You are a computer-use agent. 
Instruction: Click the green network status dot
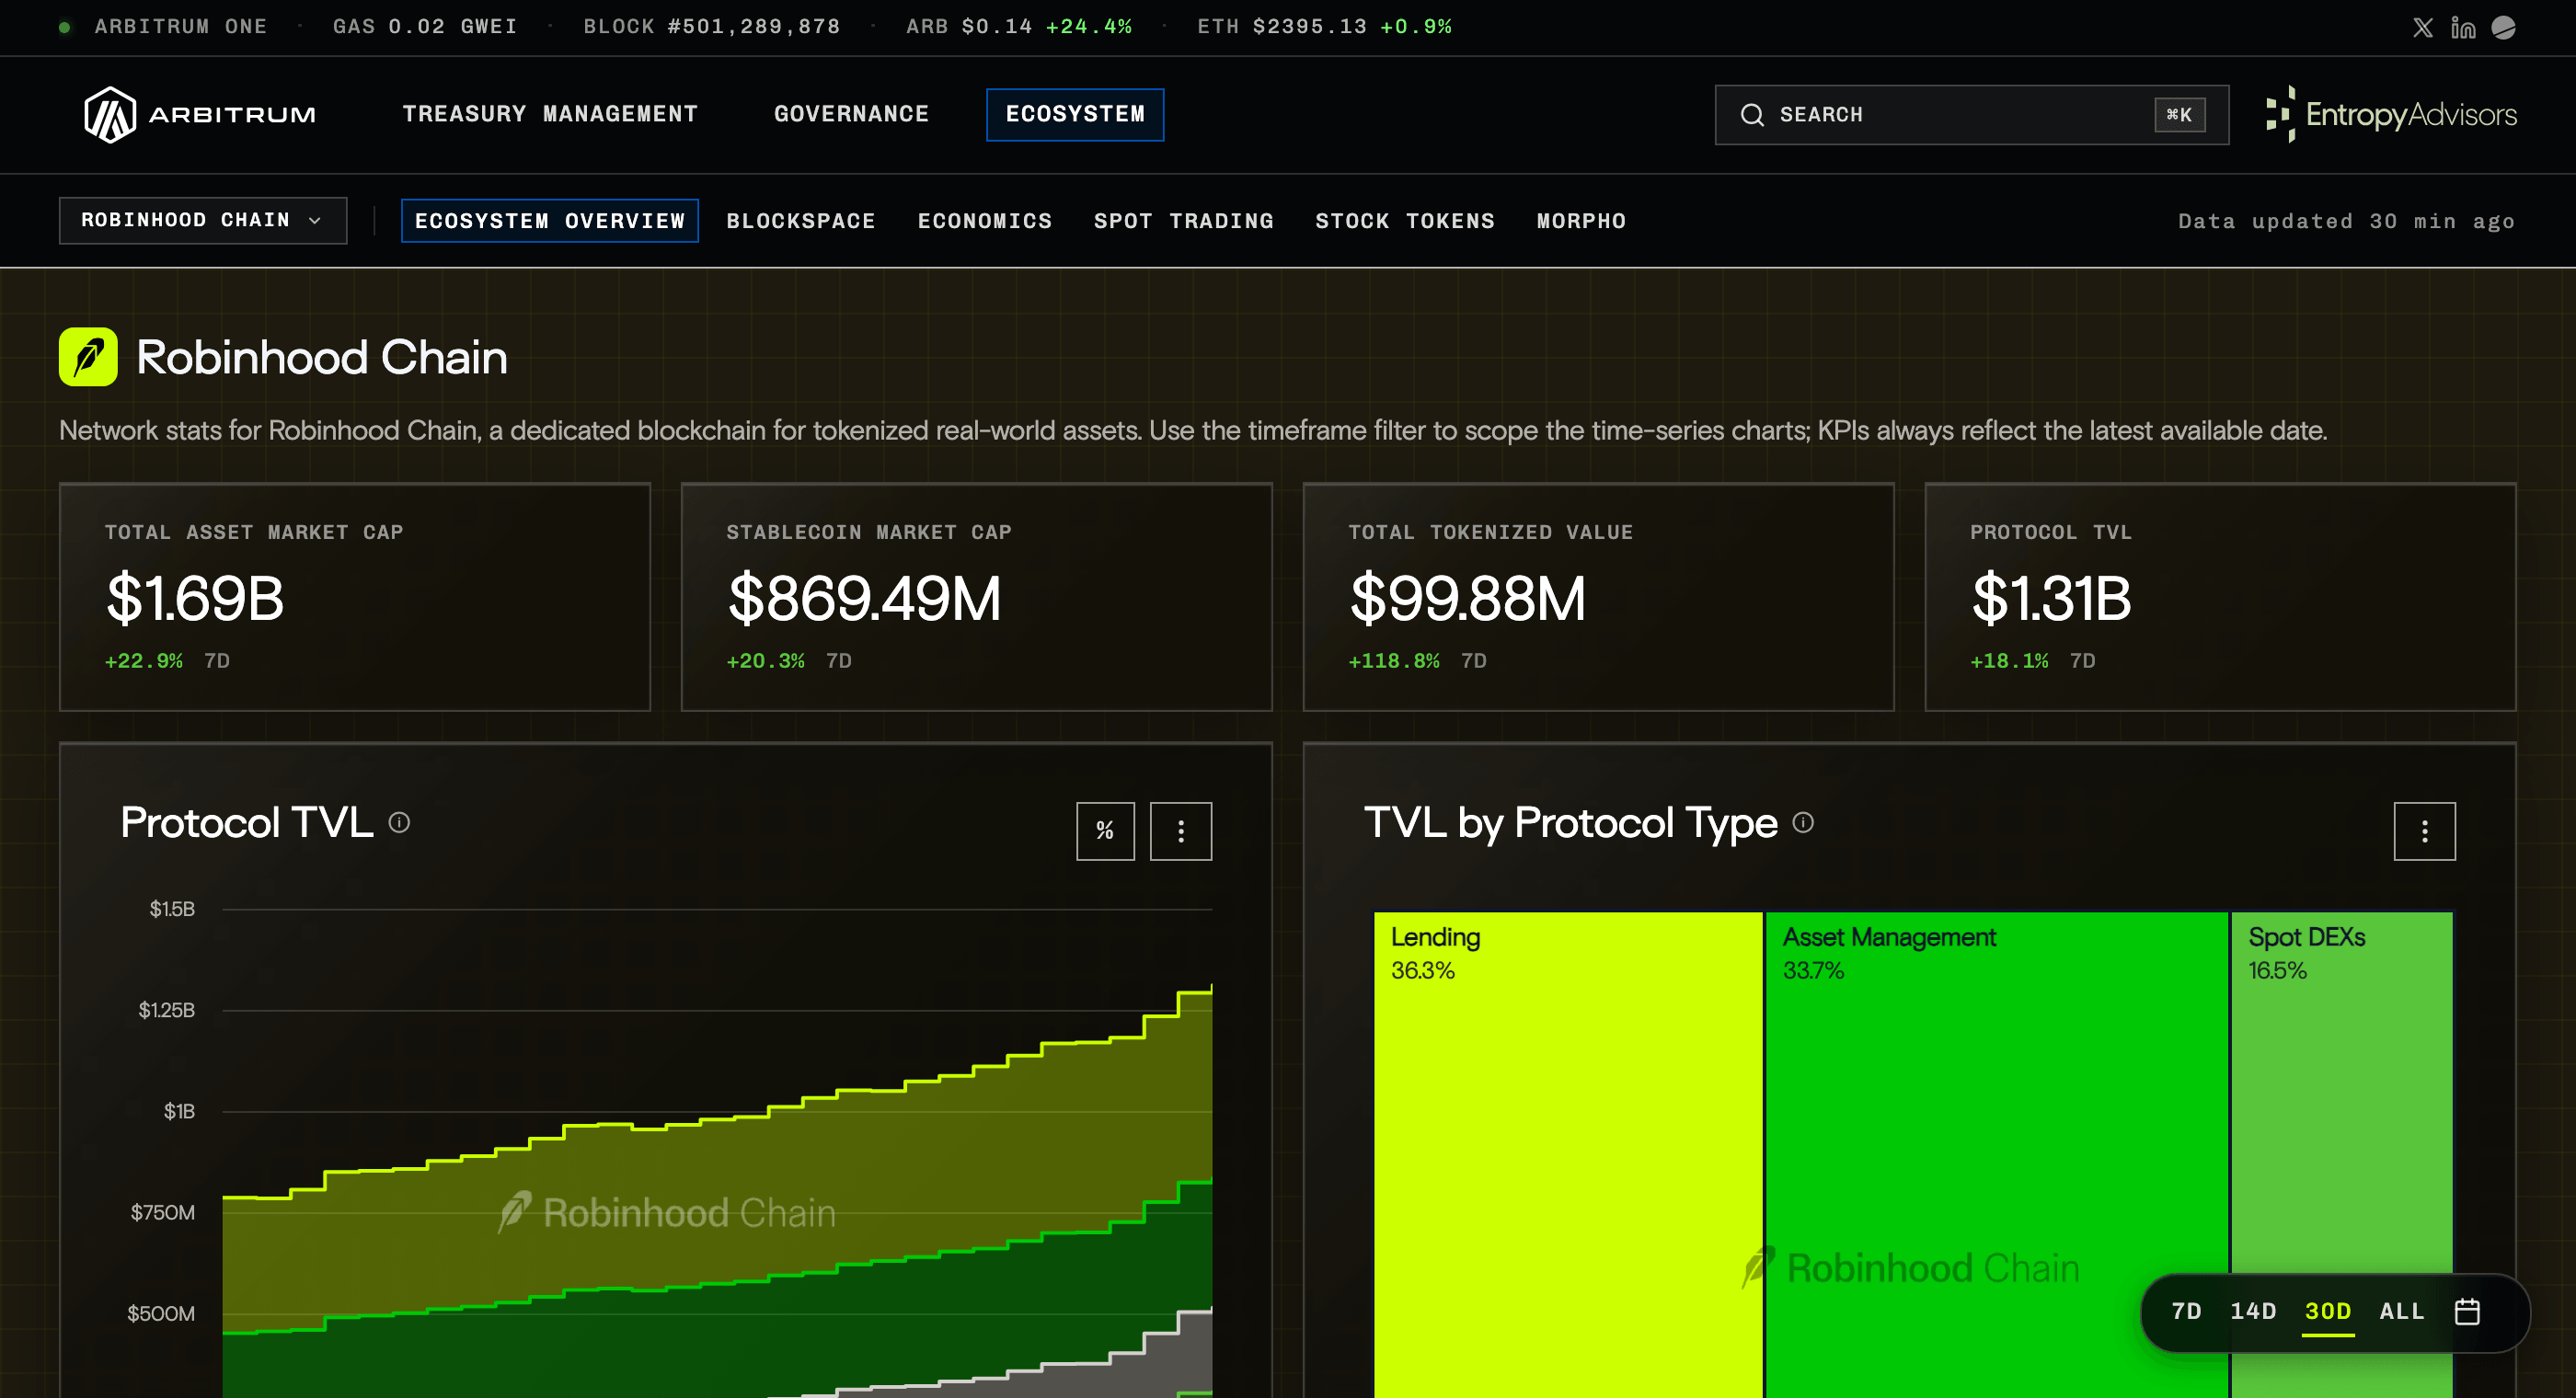65,27
